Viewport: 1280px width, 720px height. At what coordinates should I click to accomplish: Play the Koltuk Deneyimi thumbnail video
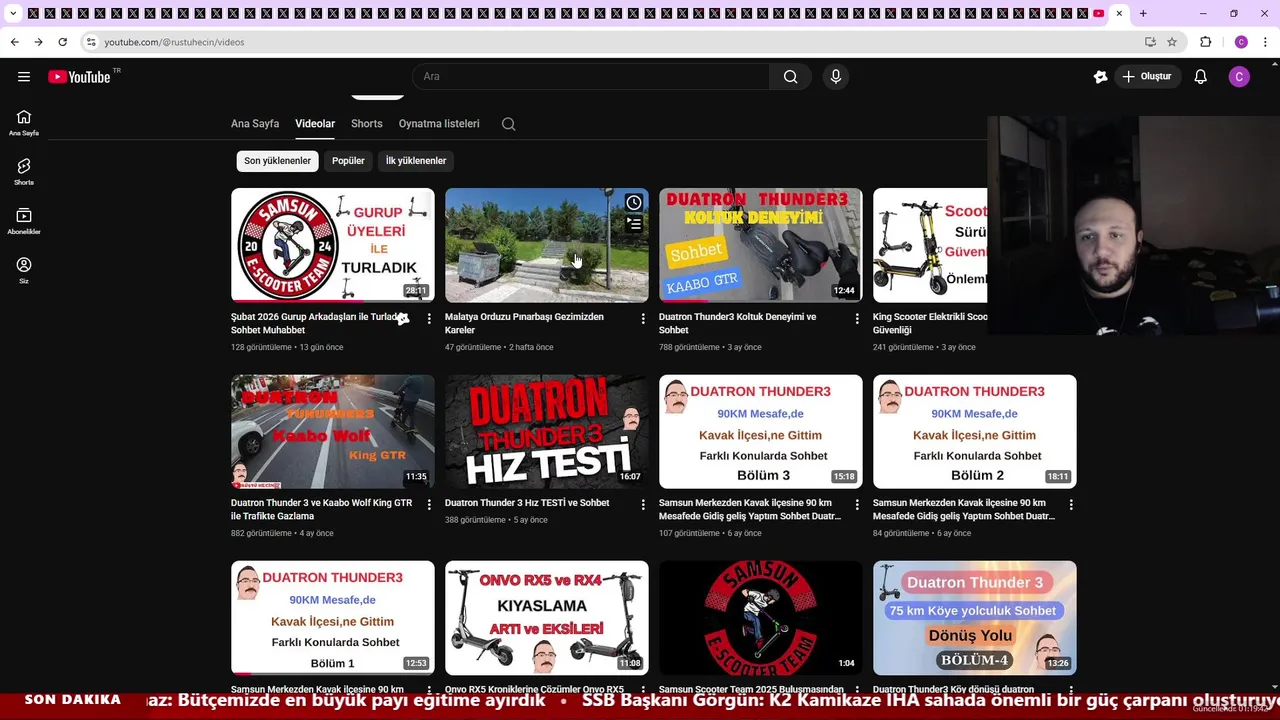[x=761, y=245]
